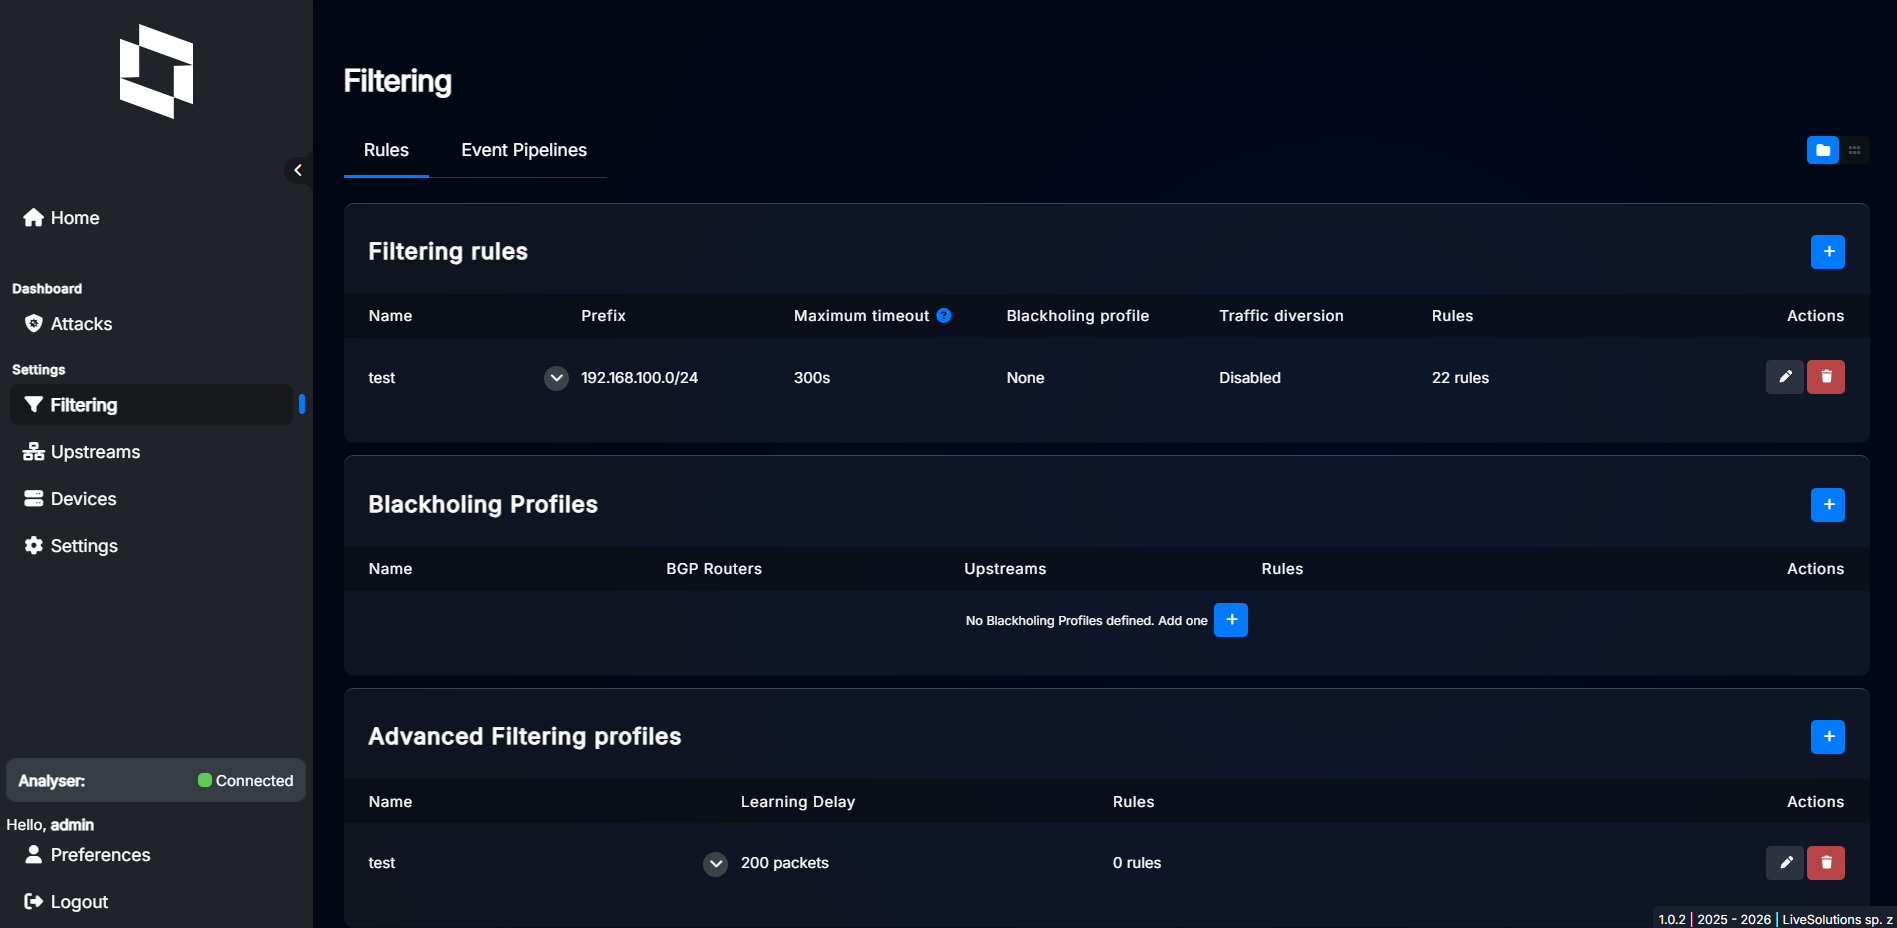Delete the test advanced filtering profile
The width and height of the screenshot is (1897, 928).
point(1825,863)
